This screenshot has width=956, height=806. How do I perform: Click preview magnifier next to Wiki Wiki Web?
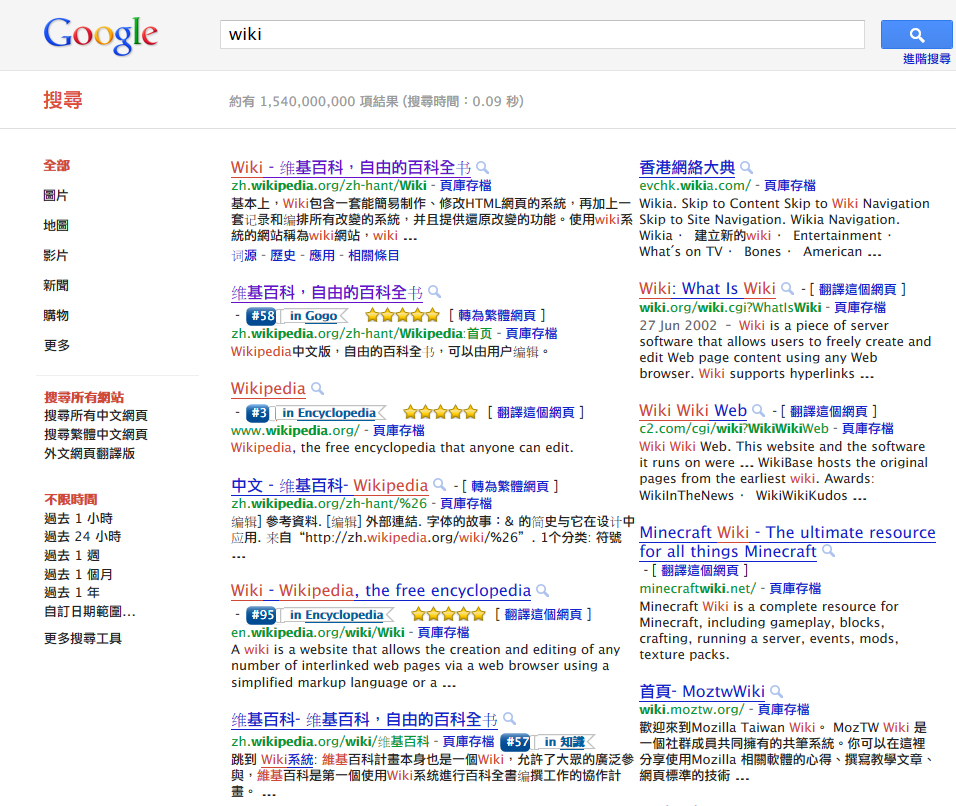tap(758, 411)
